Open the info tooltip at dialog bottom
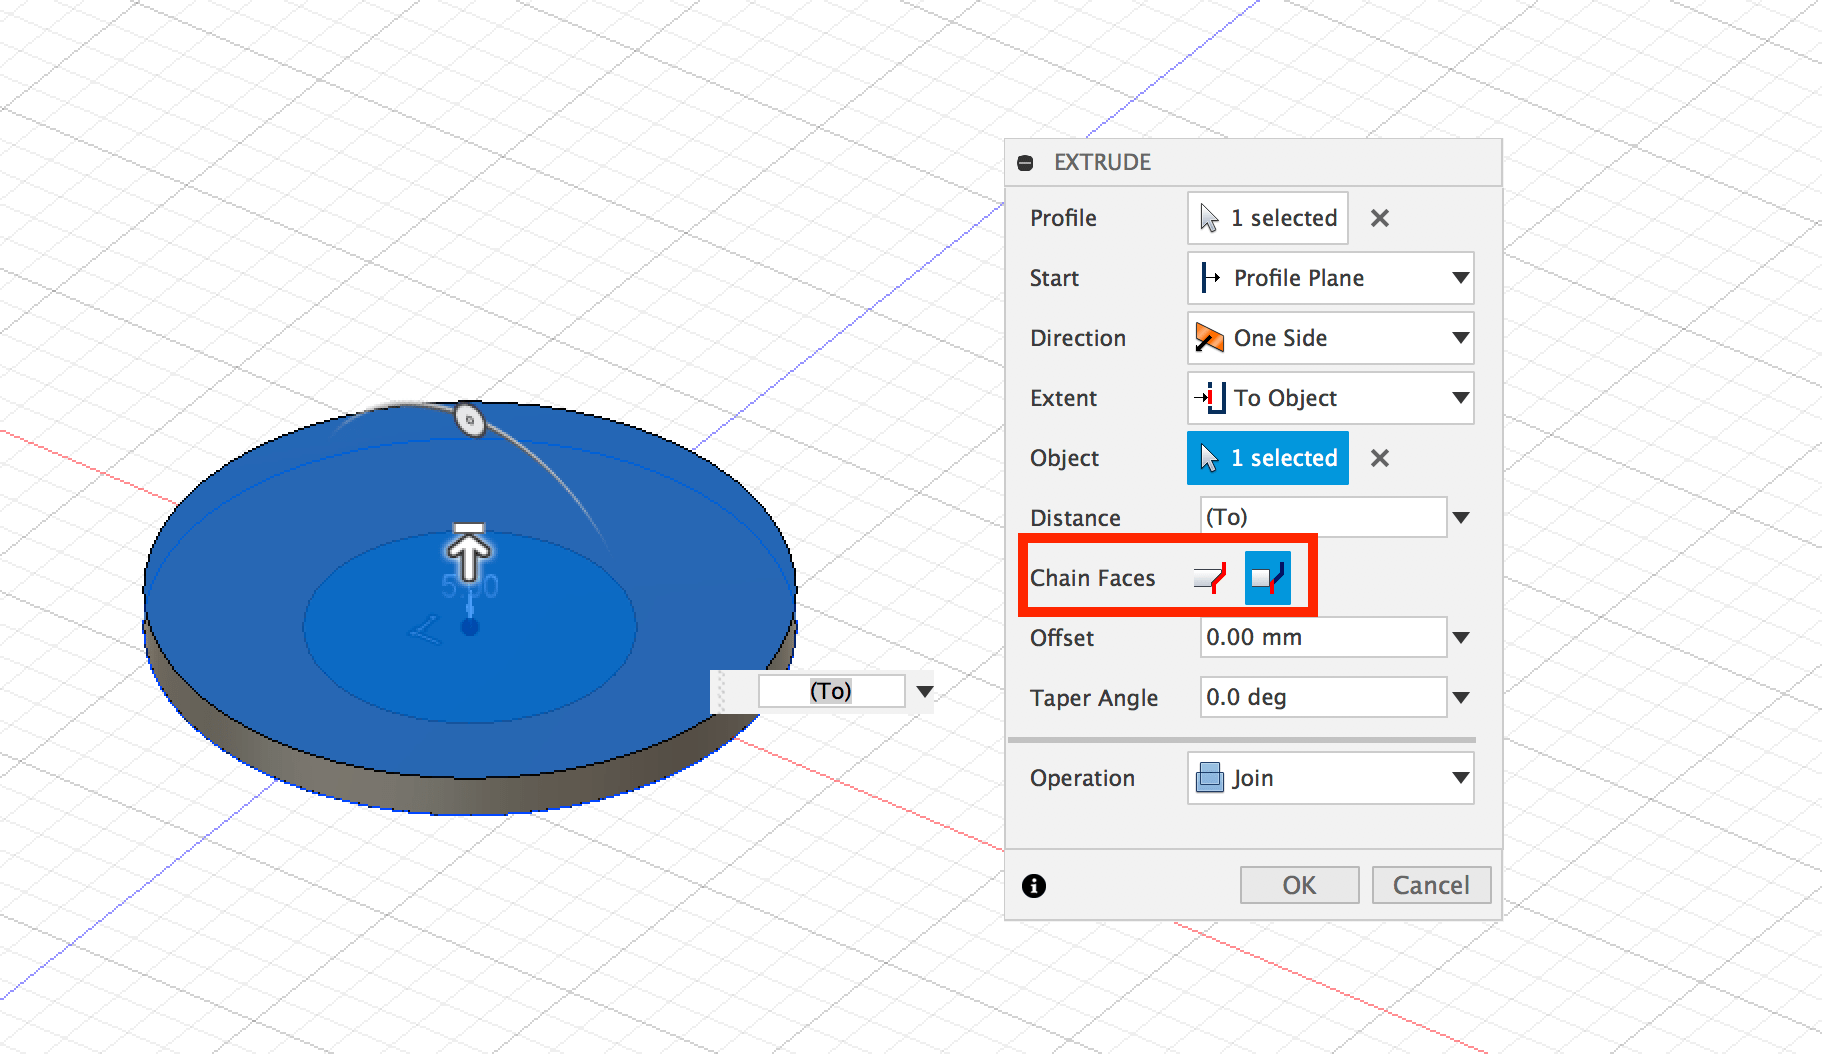Viewport: 1822px width, 1054px height. (x=1035, y=885)
